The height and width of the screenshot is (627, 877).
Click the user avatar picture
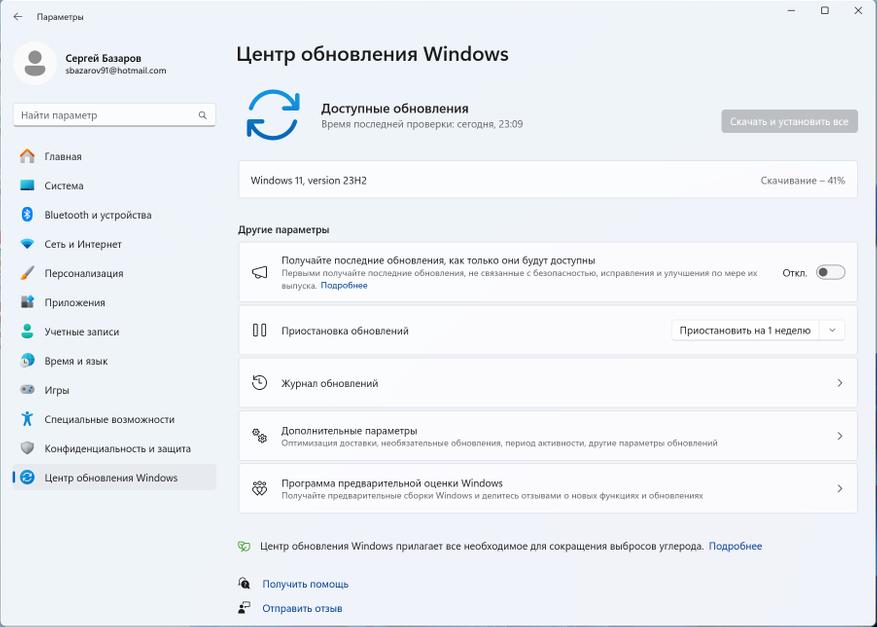[x=35, y=63]
